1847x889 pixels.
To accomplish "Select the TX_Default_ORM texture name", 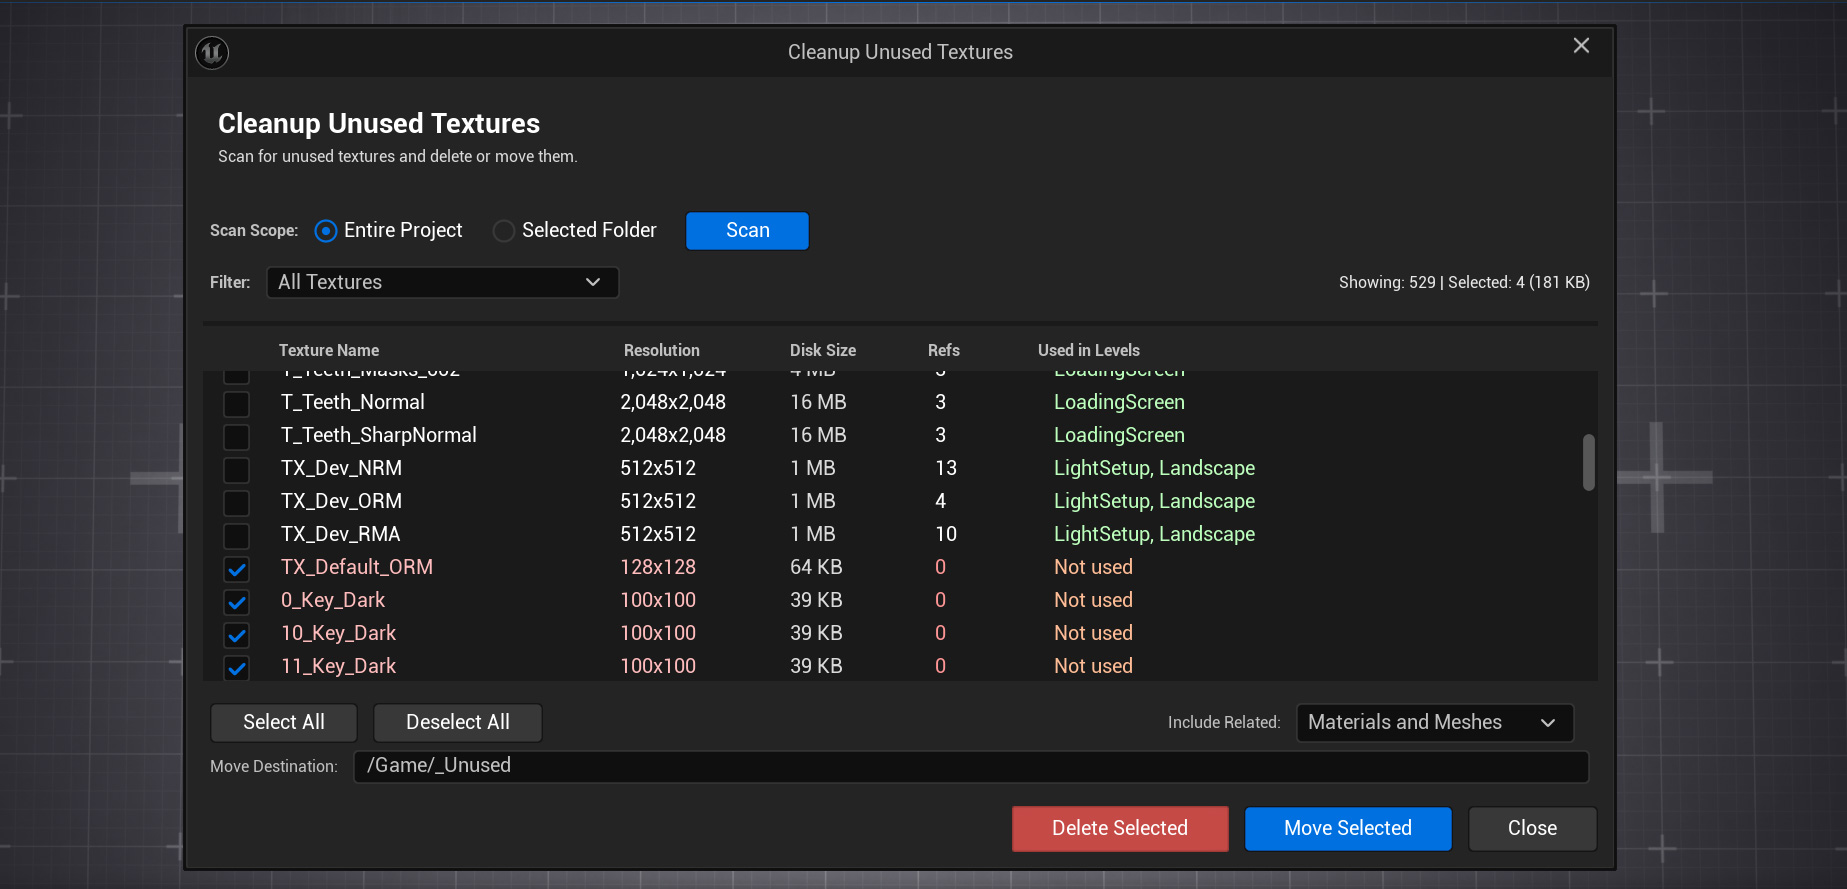I will click(x=357, y=567).
